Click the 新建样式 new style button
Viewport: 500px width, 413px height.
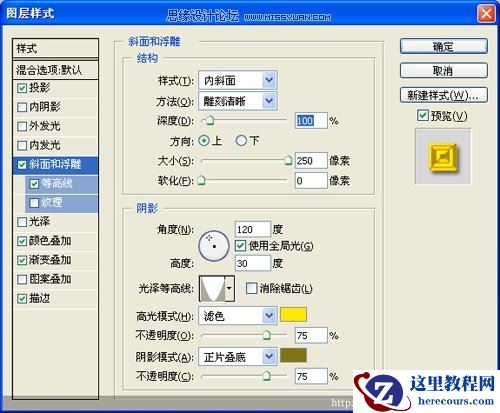click(x=444, y=95)
